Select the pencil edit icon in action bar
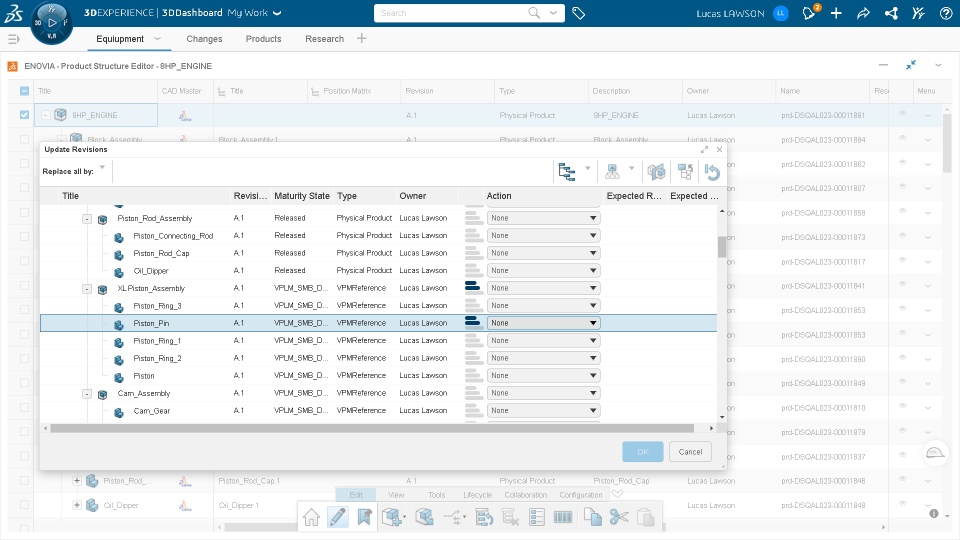Screen dimensions: 960x540 coord(337,517)
